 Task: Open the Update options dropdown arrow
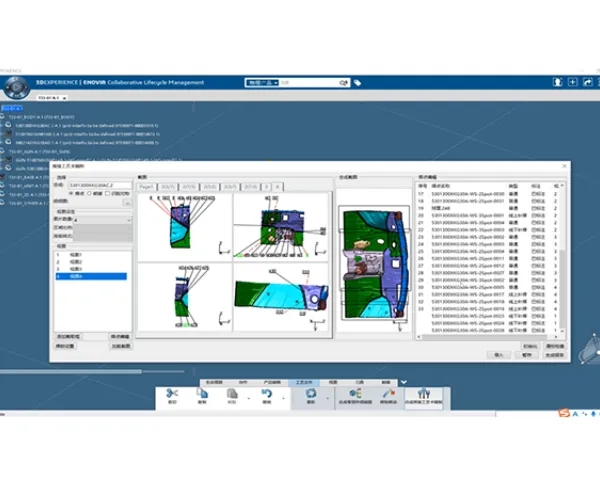click(327, 399)
